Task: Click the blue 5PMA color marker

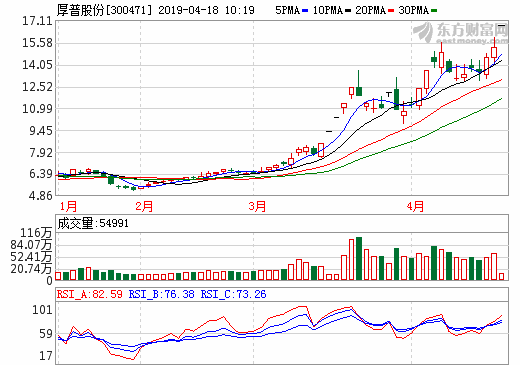Action: [305, 11]
